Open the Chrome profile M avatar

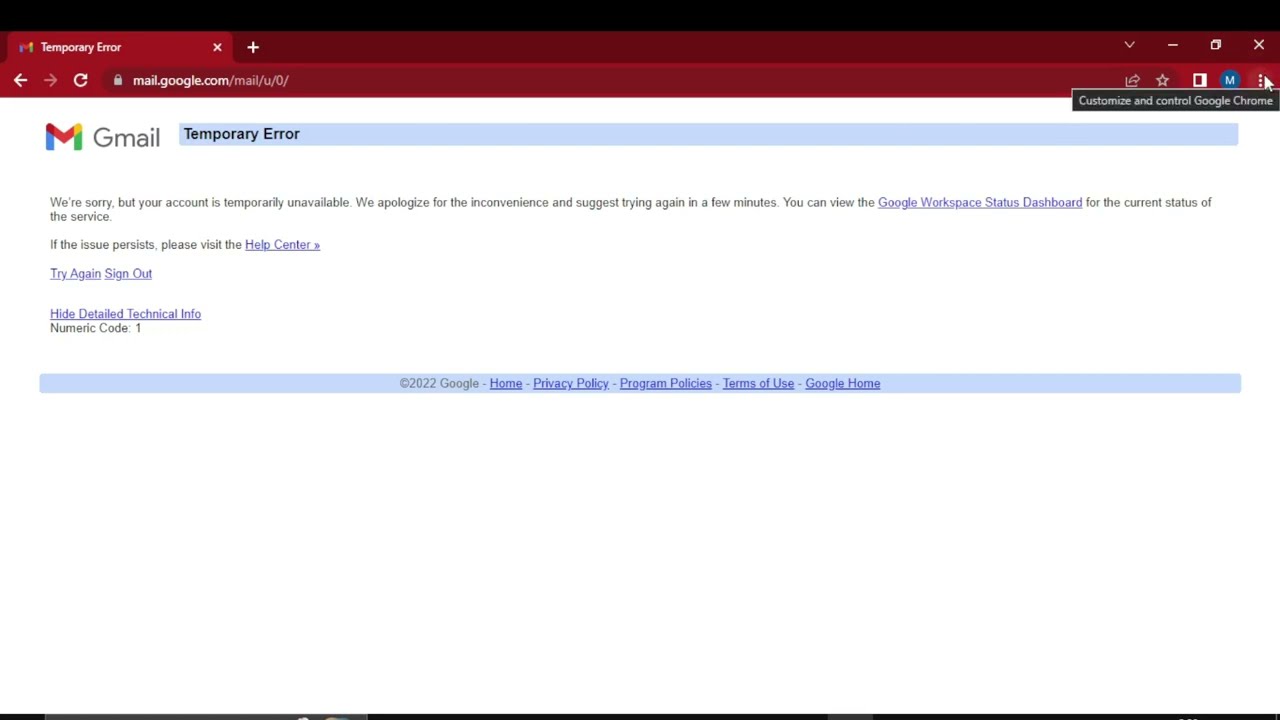[1230, 80]
